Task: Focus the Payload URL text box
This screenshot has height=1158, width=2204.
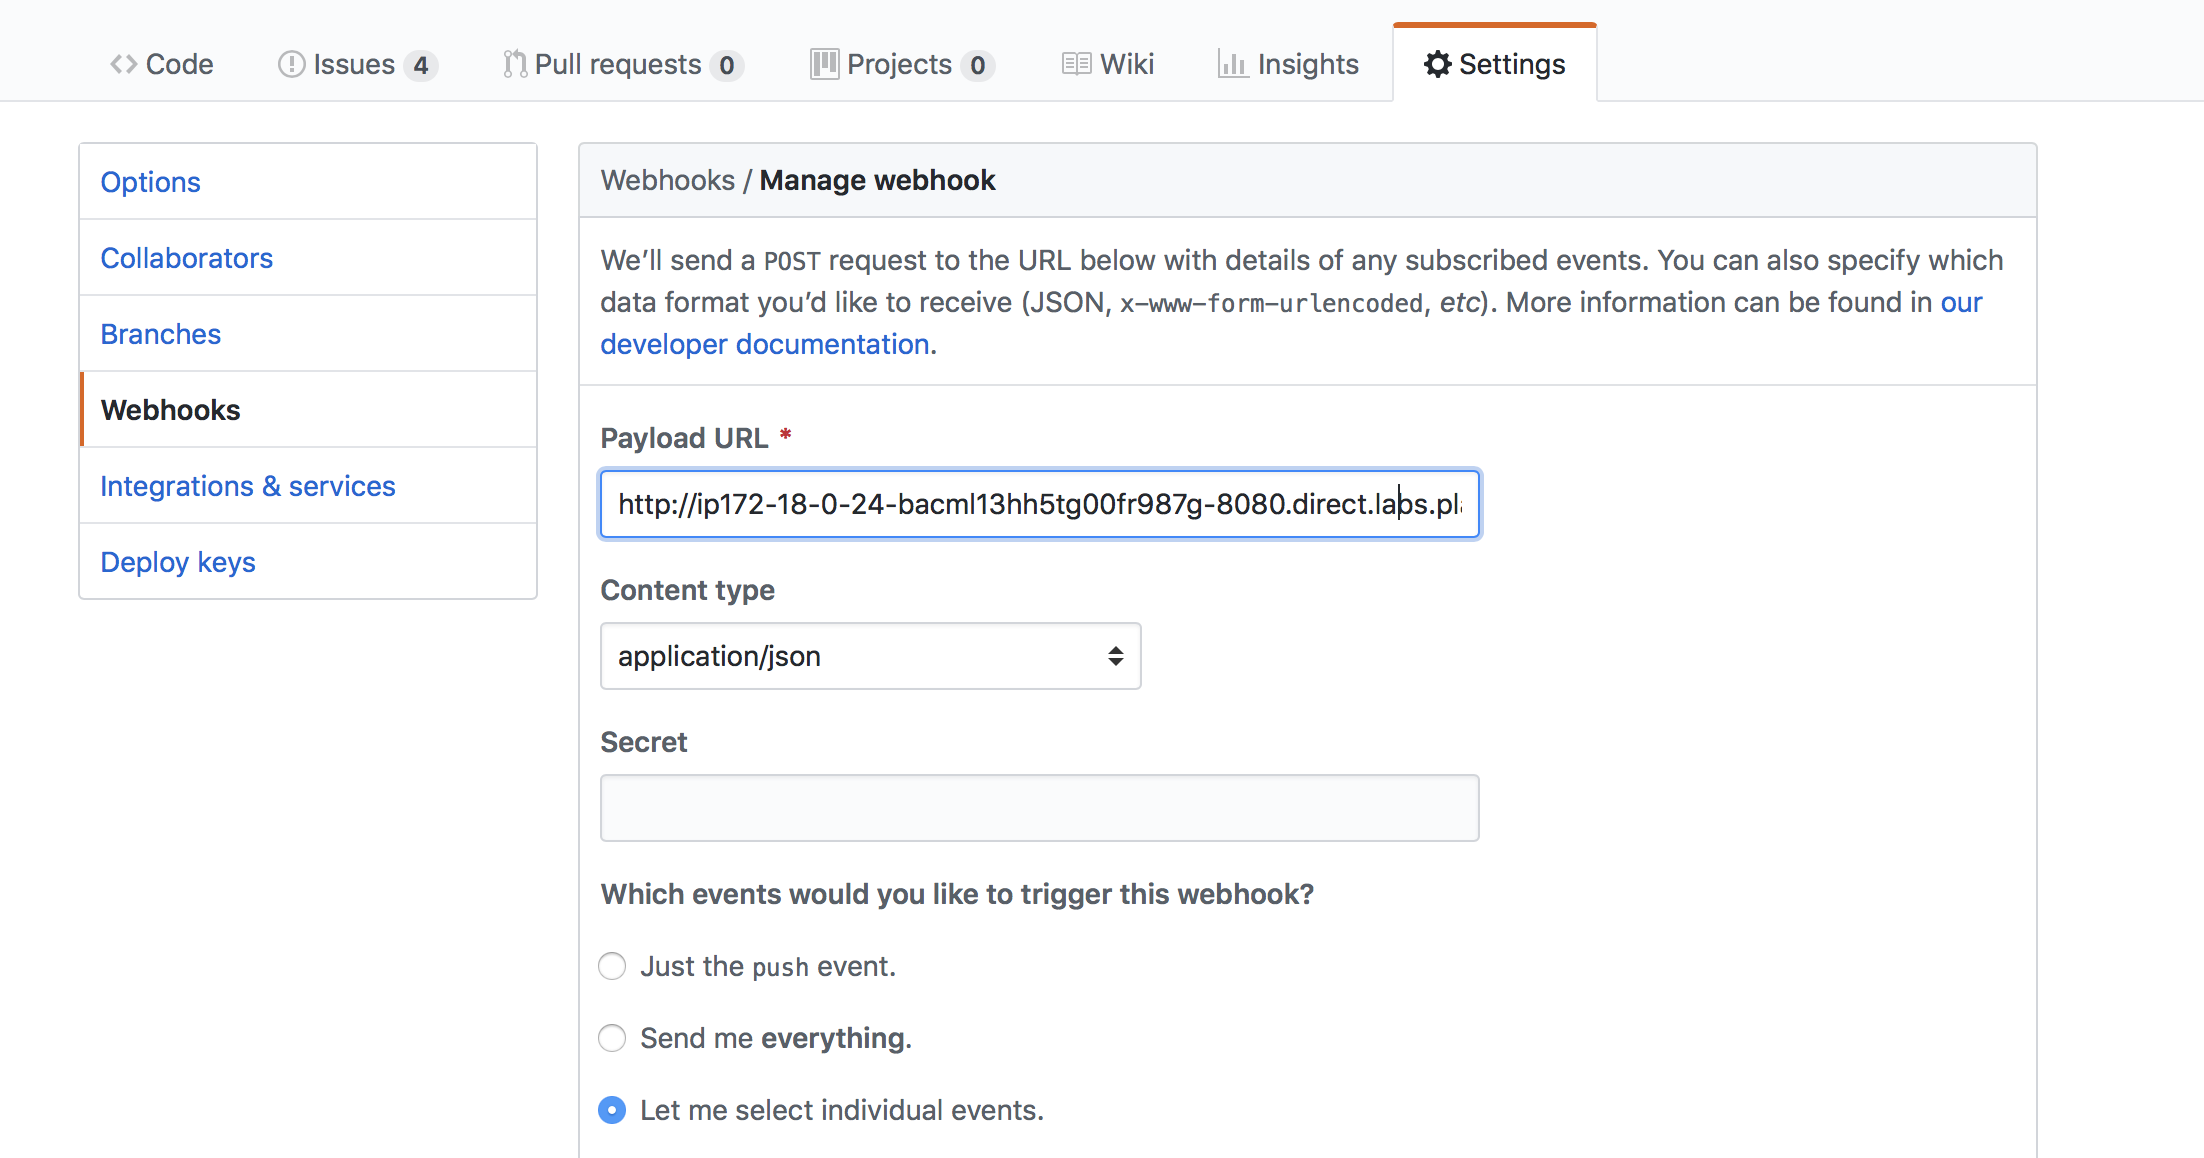Action: pos(1039,504)
